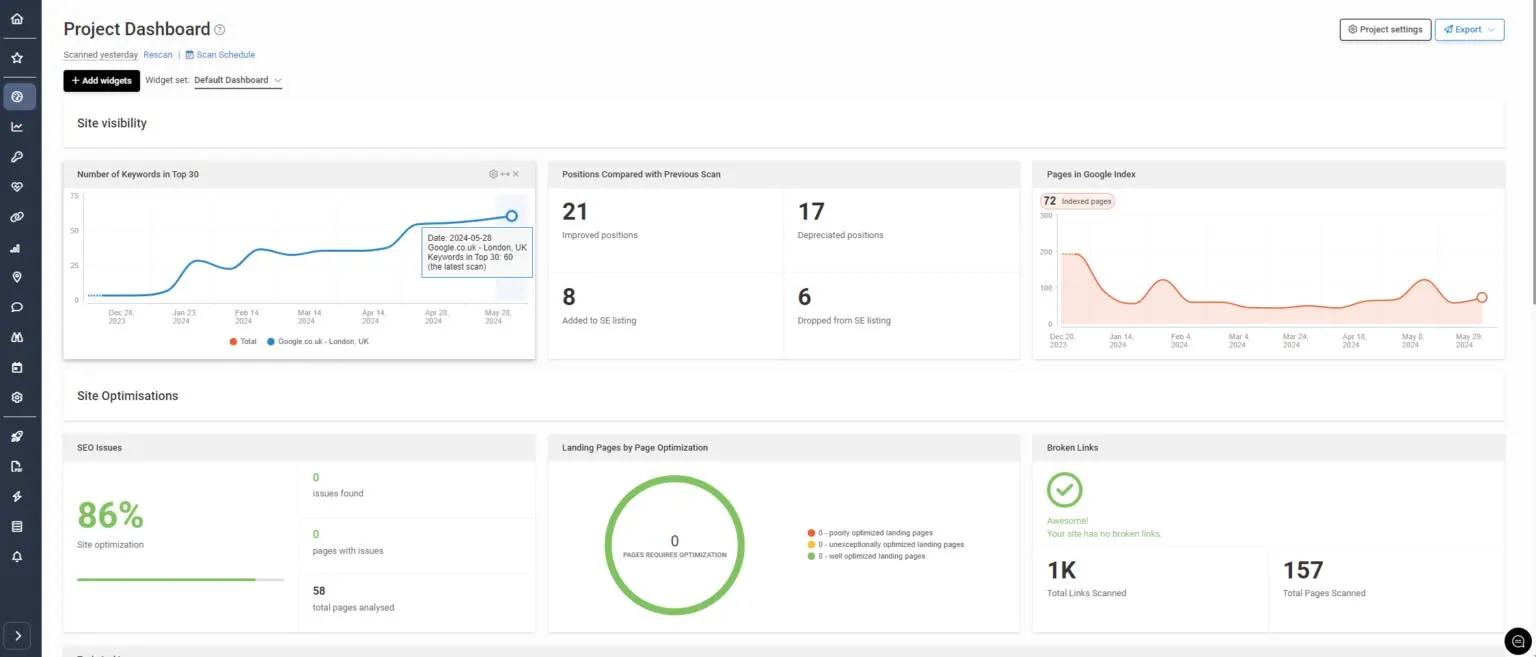Open the chain link icon in sidebar
This screenshot has height=657, width=1536.
coord(17,217)
